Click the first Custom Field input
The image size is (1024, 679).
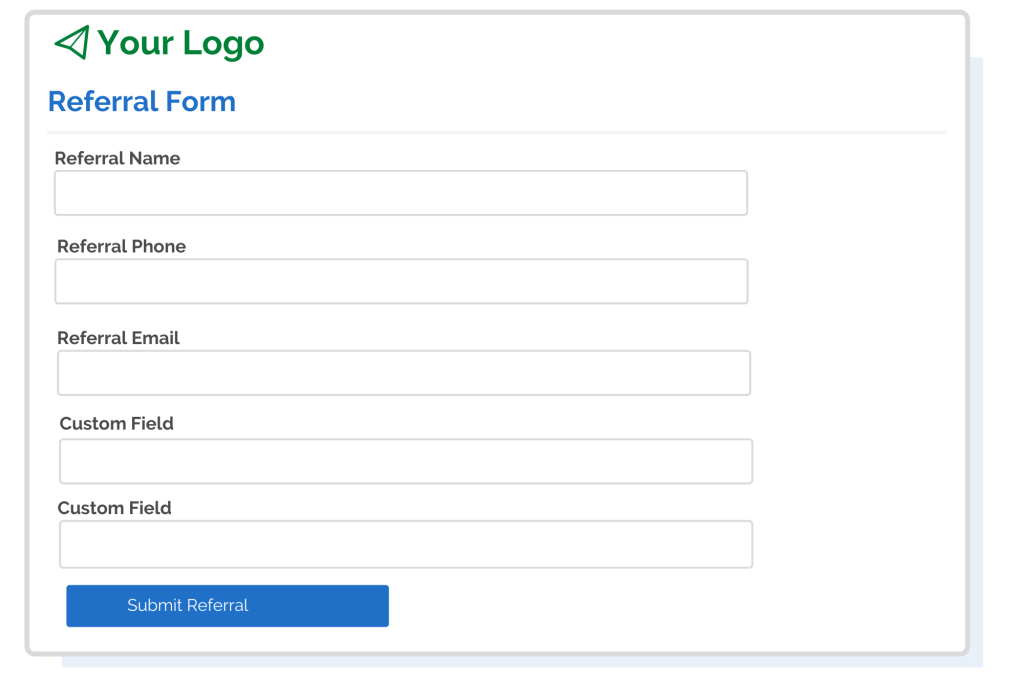point(405,461)
